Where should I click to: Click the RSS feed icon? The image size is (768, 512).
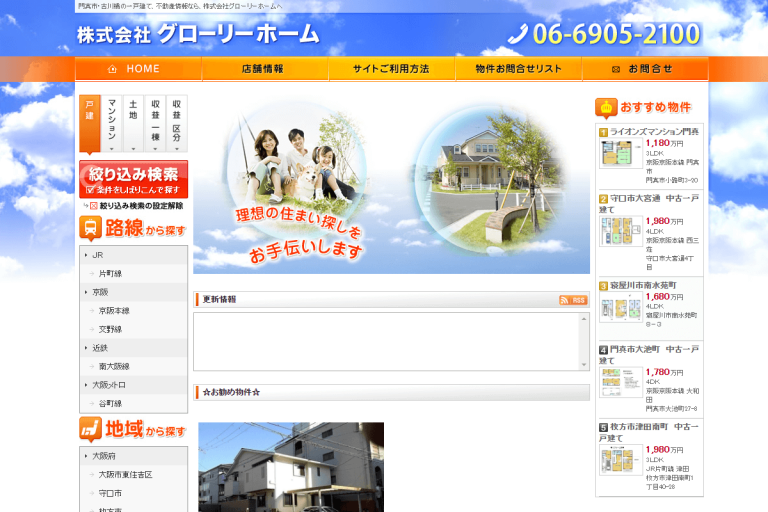tap(573, 300)
